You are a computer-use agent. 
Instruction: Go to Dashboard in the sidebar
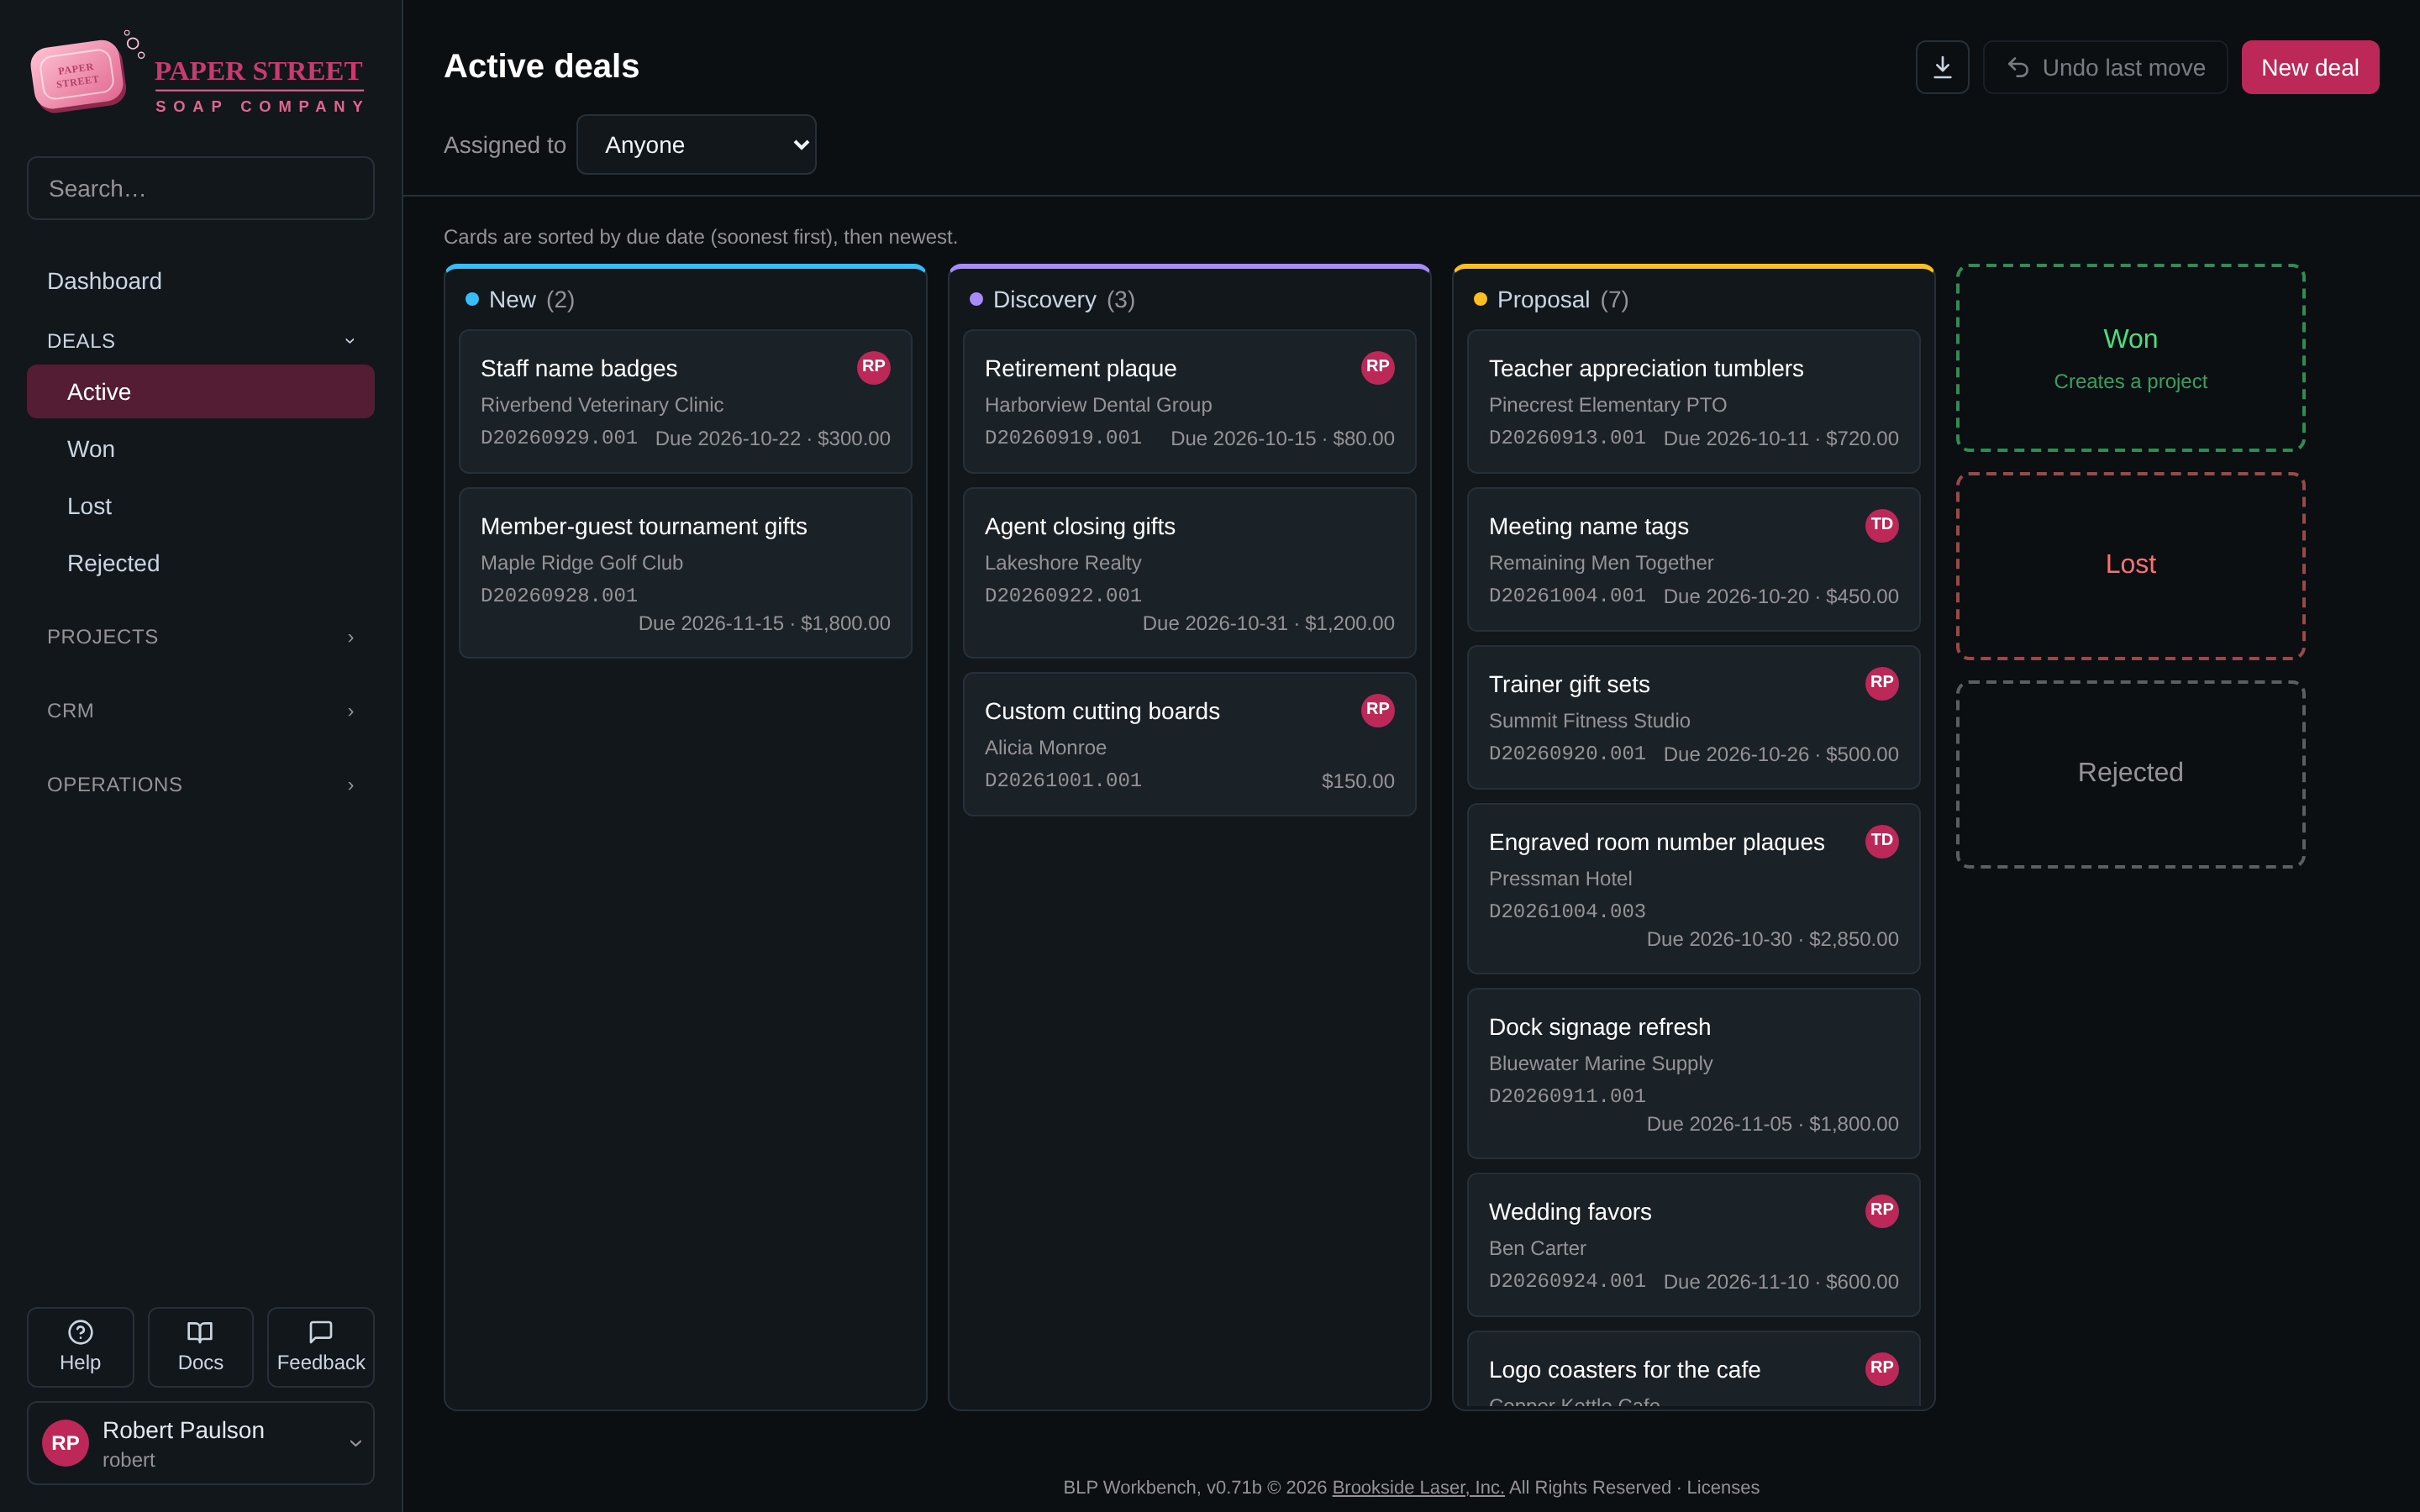coord(200,281)
